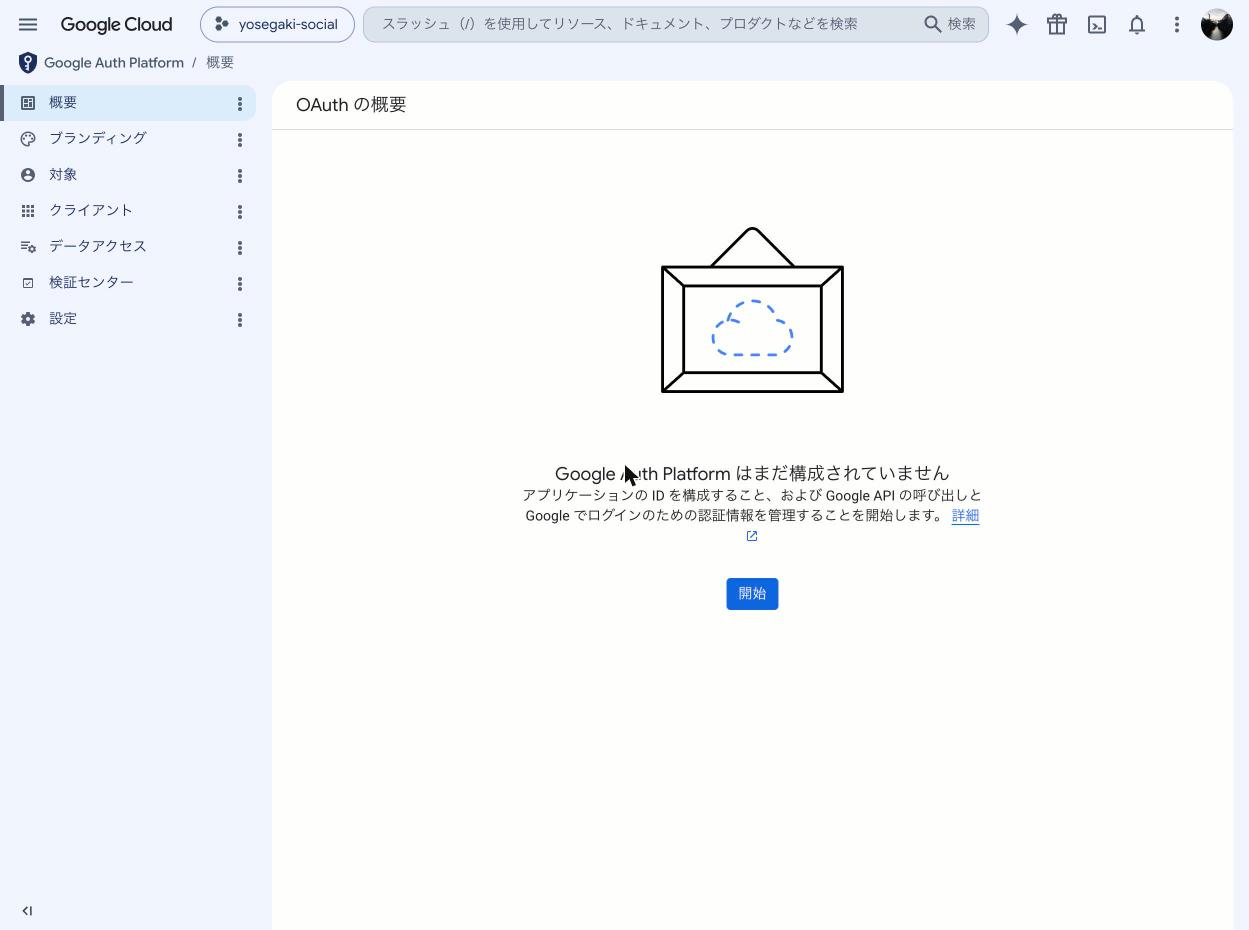
Task: Click the 概要 breadcrumb text
Action: click(220, 63)
